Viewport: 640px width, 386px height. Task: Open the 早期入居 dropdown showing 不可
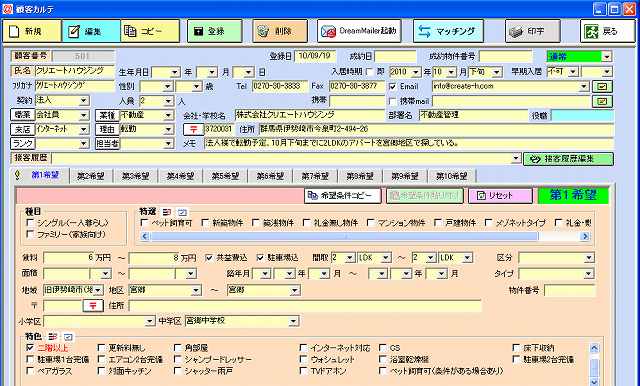[x=573, y=72]
